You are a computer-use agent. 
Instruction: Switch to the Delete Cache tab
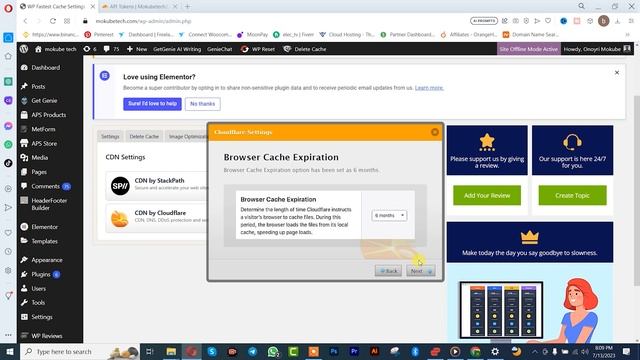[x=144, y=136]
